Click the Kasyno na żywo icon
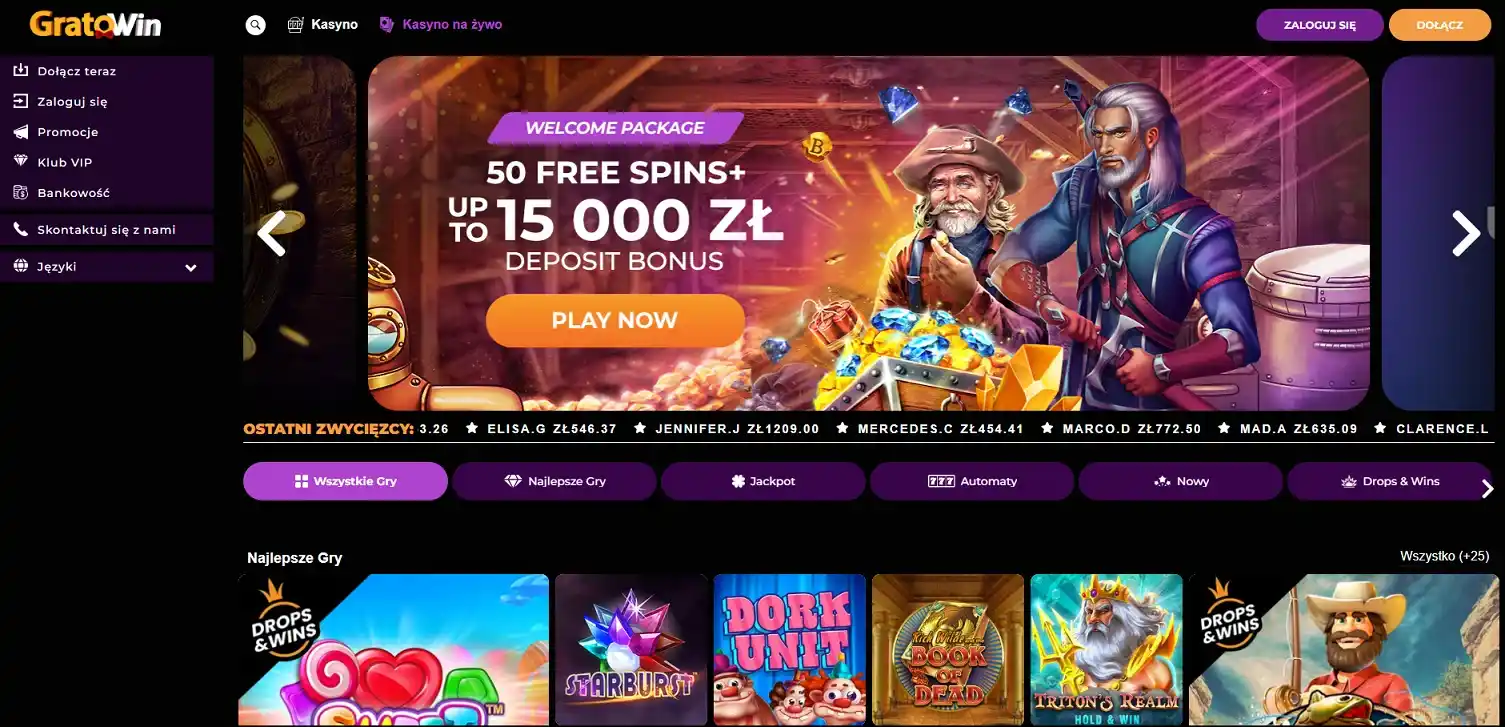The width and height of the screenshot is (1505, 727). [387, 25]
